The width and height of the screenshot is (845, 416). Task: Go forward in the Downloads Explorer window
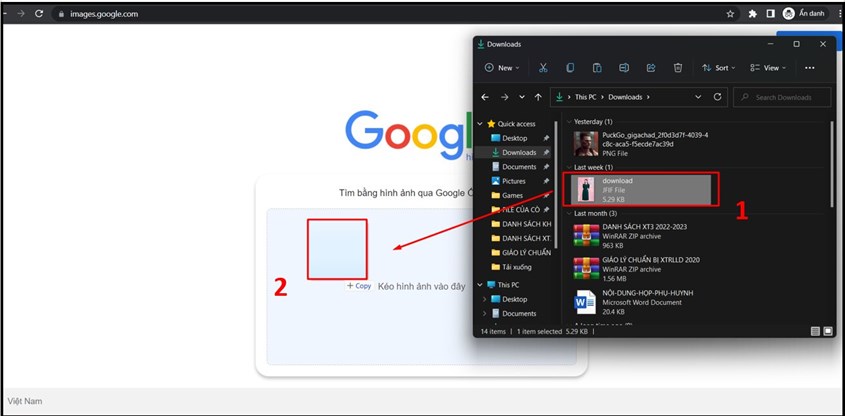504,97
